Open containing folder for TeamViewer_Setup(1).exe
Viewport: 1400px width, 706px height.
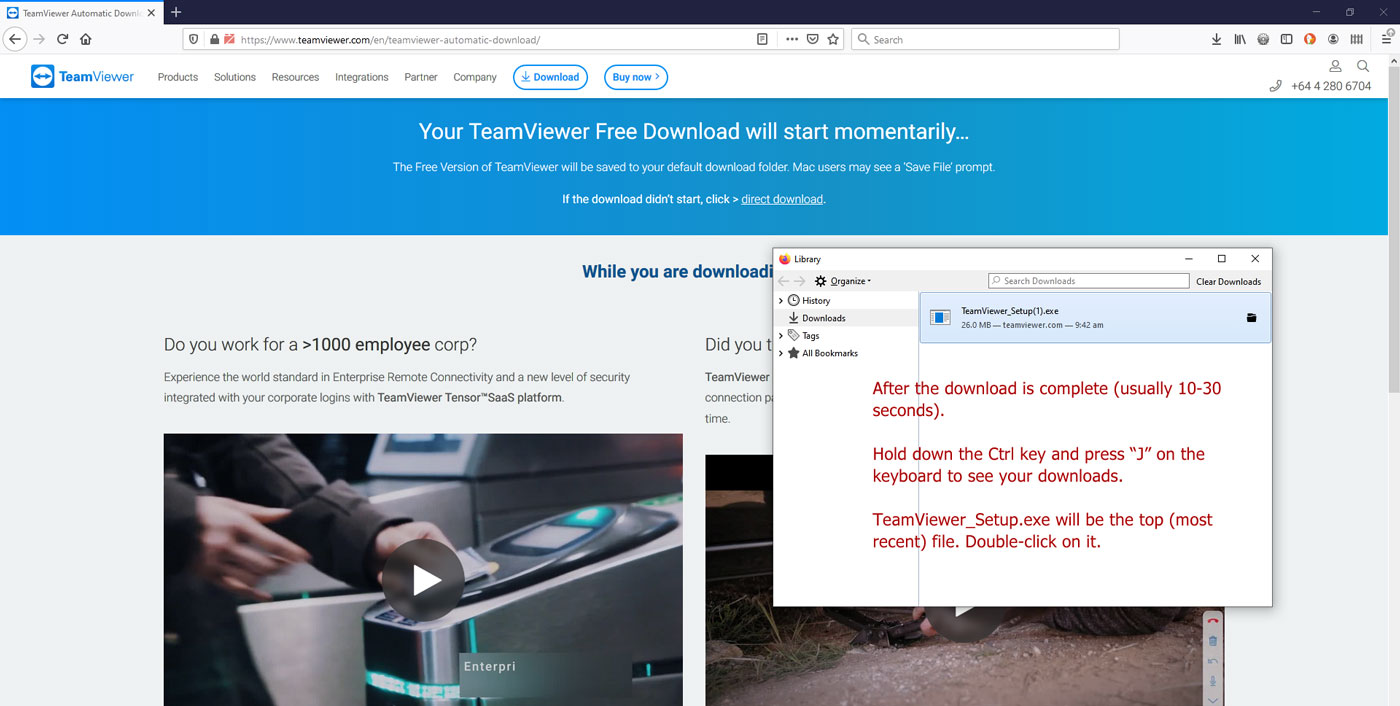click(x=1251, y=318)
